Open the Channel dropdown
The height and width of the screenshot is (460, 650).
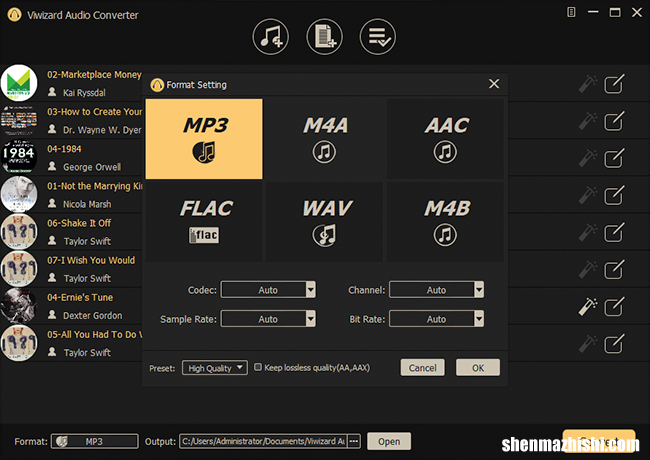coord(437,290)
